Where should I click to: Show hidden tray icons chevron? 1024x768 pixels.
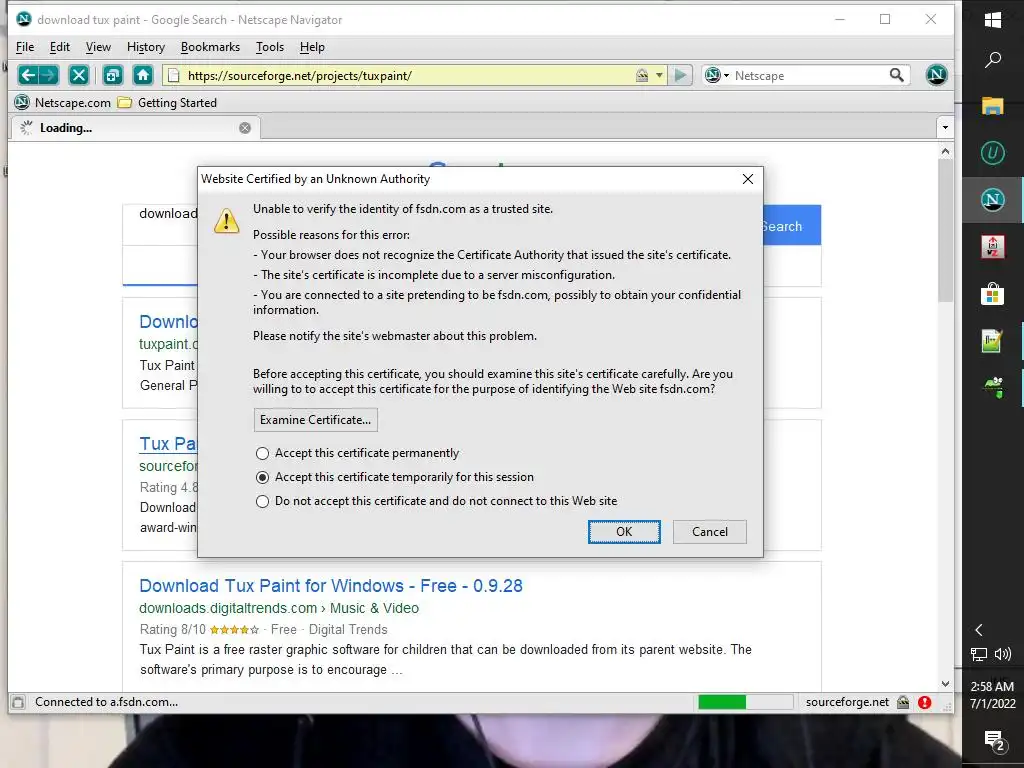pos(979,630)
